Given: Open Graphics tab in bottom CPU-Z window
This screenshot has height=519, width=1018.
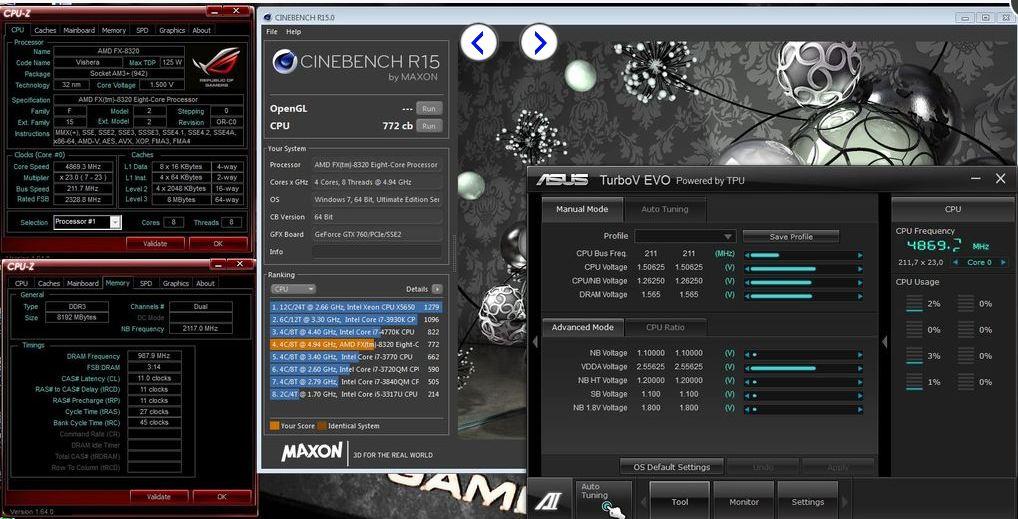Looking at the screenshot, I should [175, 283].
